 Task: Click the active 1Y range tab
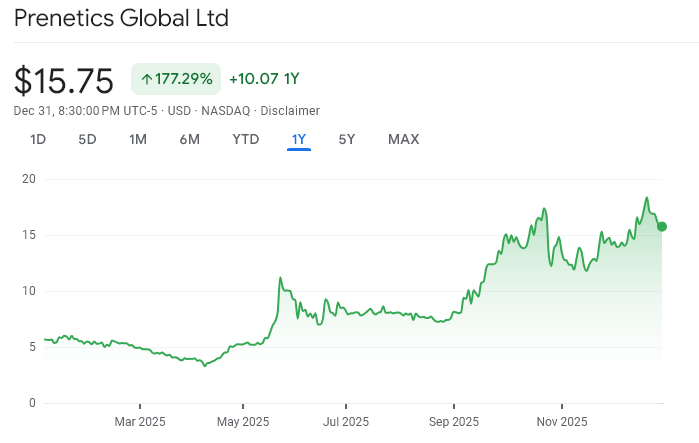pos(299,139)
